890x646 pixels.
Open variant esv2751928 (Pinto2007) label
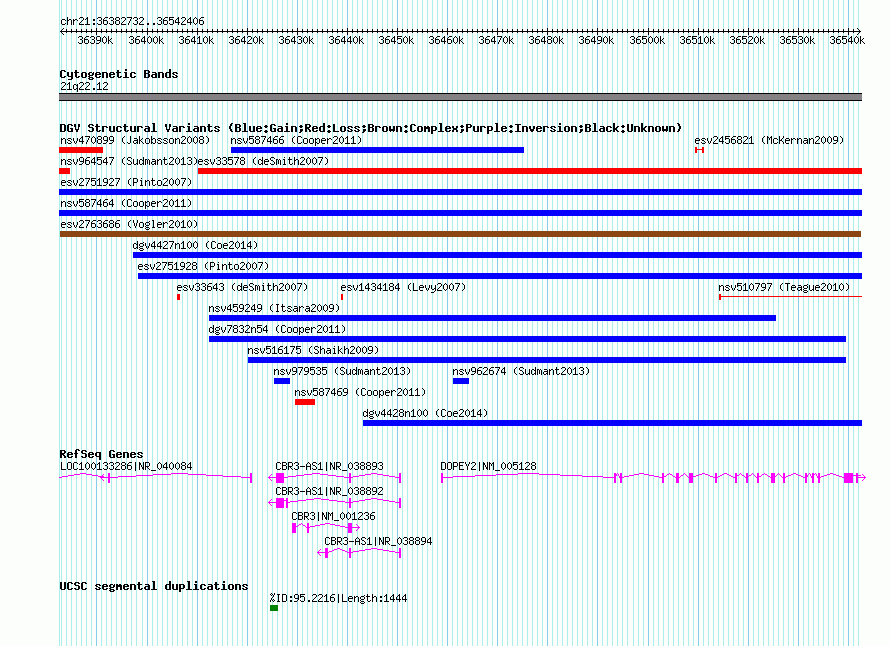click(203, 266)
